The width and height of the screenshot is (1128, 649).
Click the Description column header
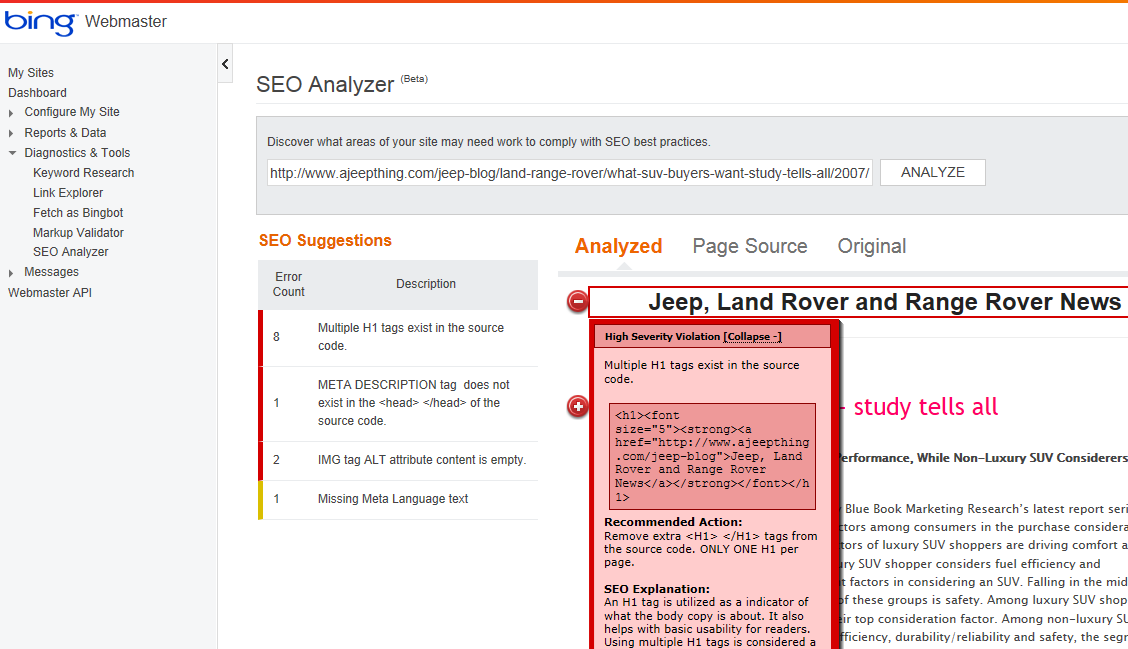tap(426, 284)
